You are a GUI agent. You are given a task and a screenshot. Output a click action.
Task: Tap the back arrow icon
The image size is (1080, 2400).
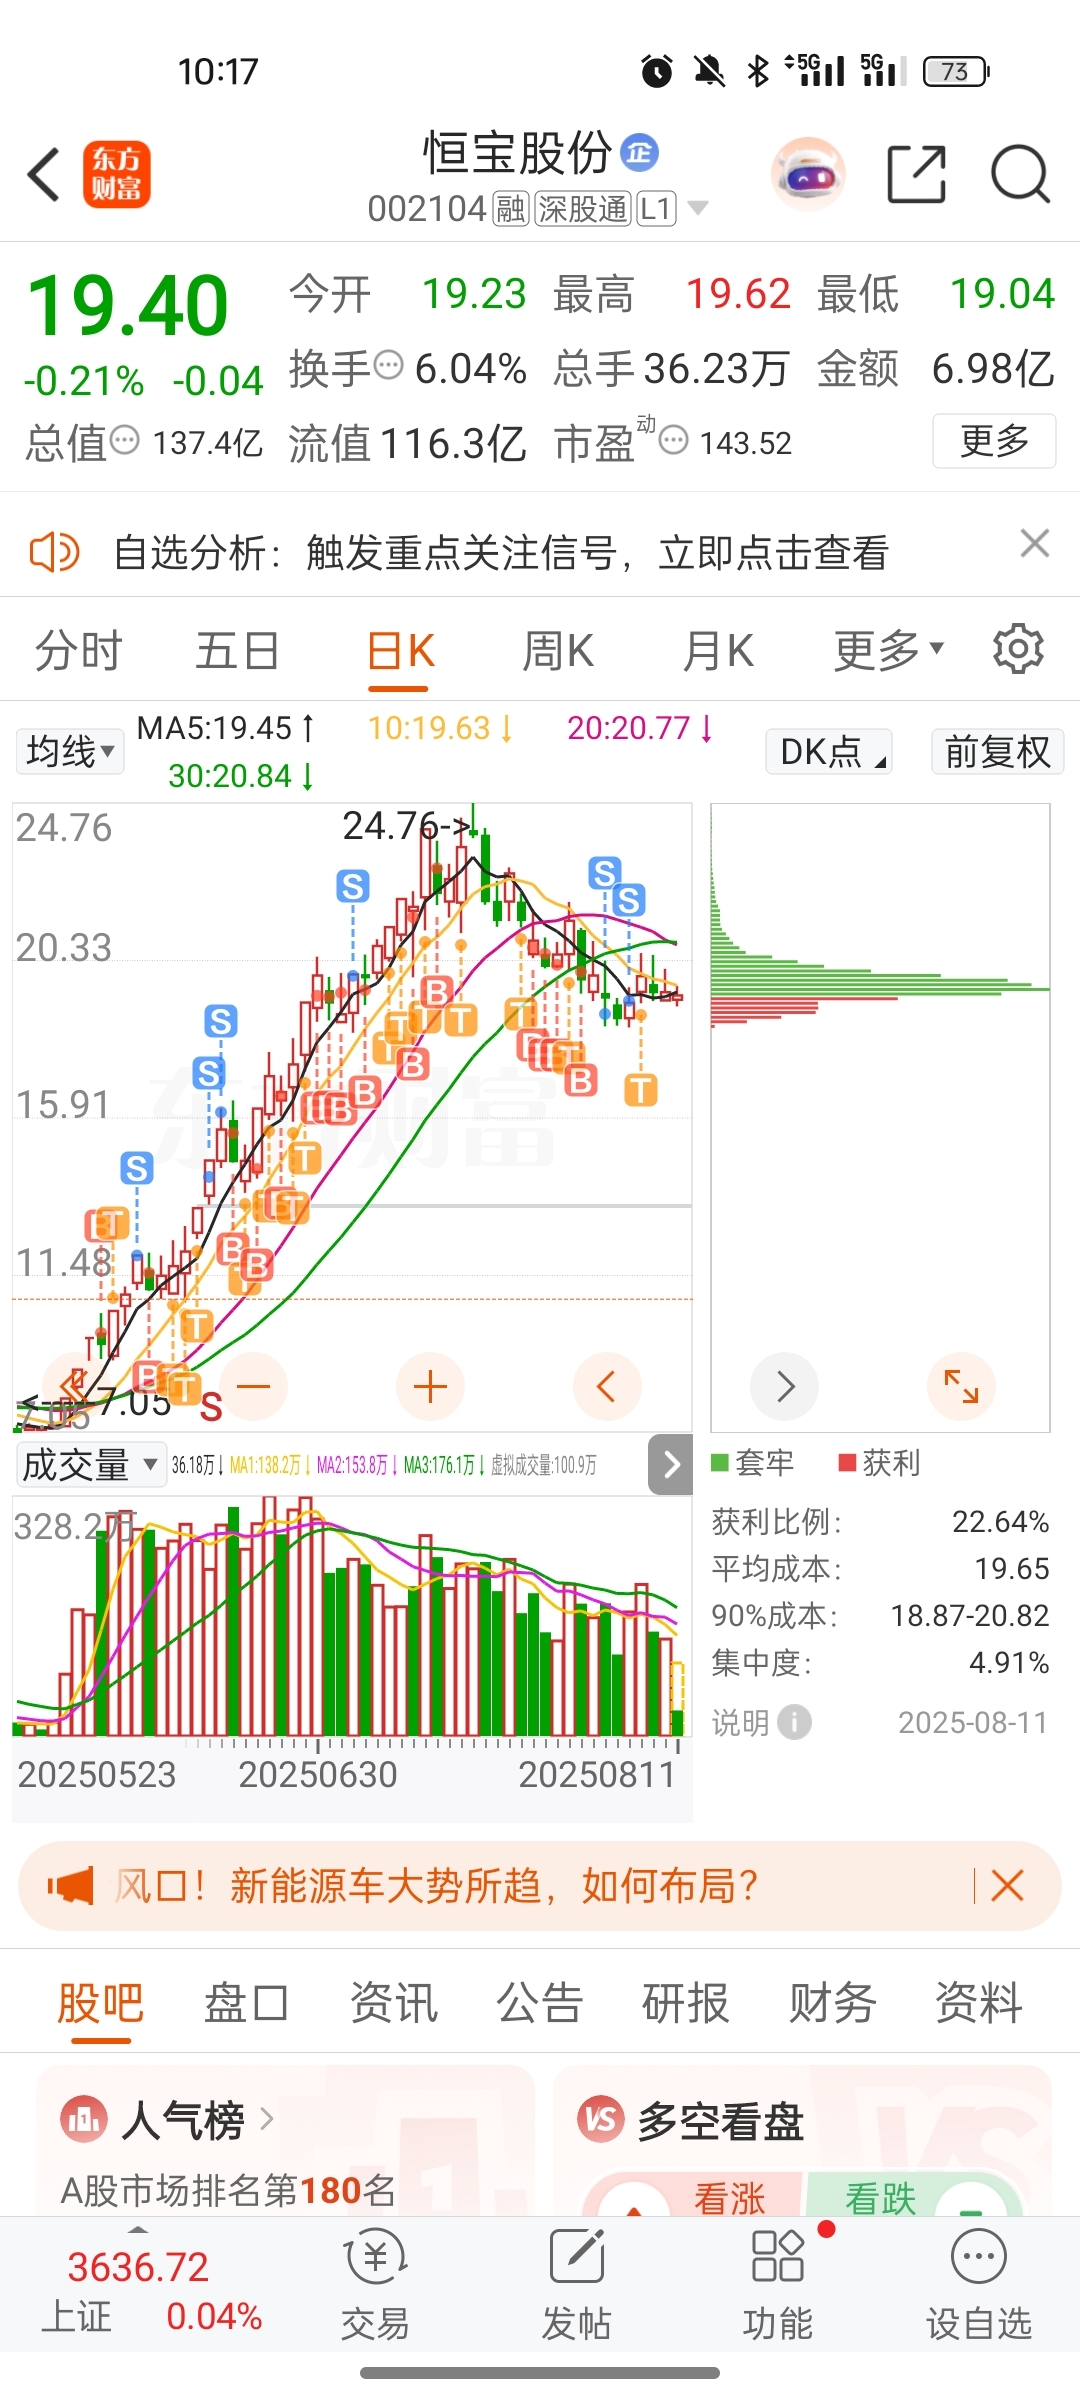tap(44, 174)
